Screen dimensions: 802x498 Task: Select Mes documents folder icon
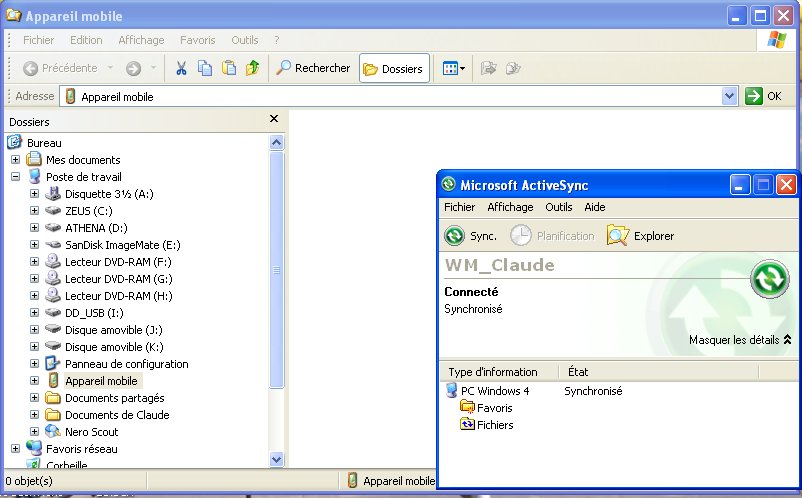[x=34, y=160]
